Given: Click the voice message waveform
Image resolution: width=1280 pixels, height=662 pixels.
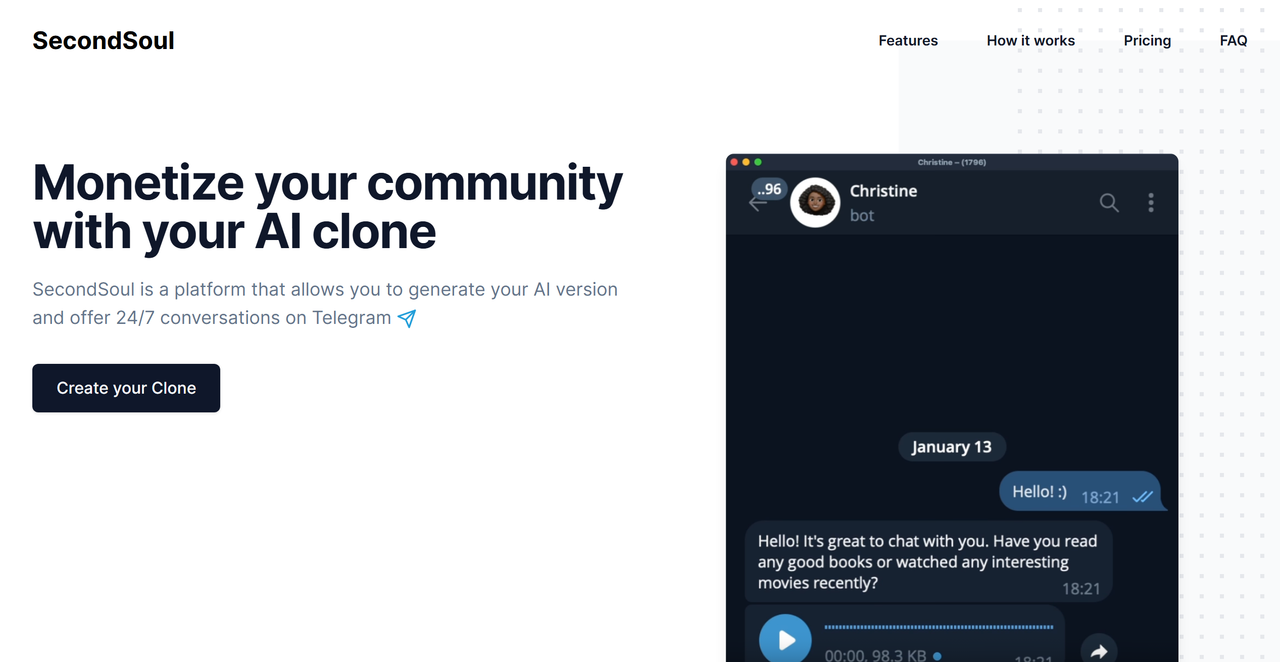Looking at the screenshot, I should [939, 627].
